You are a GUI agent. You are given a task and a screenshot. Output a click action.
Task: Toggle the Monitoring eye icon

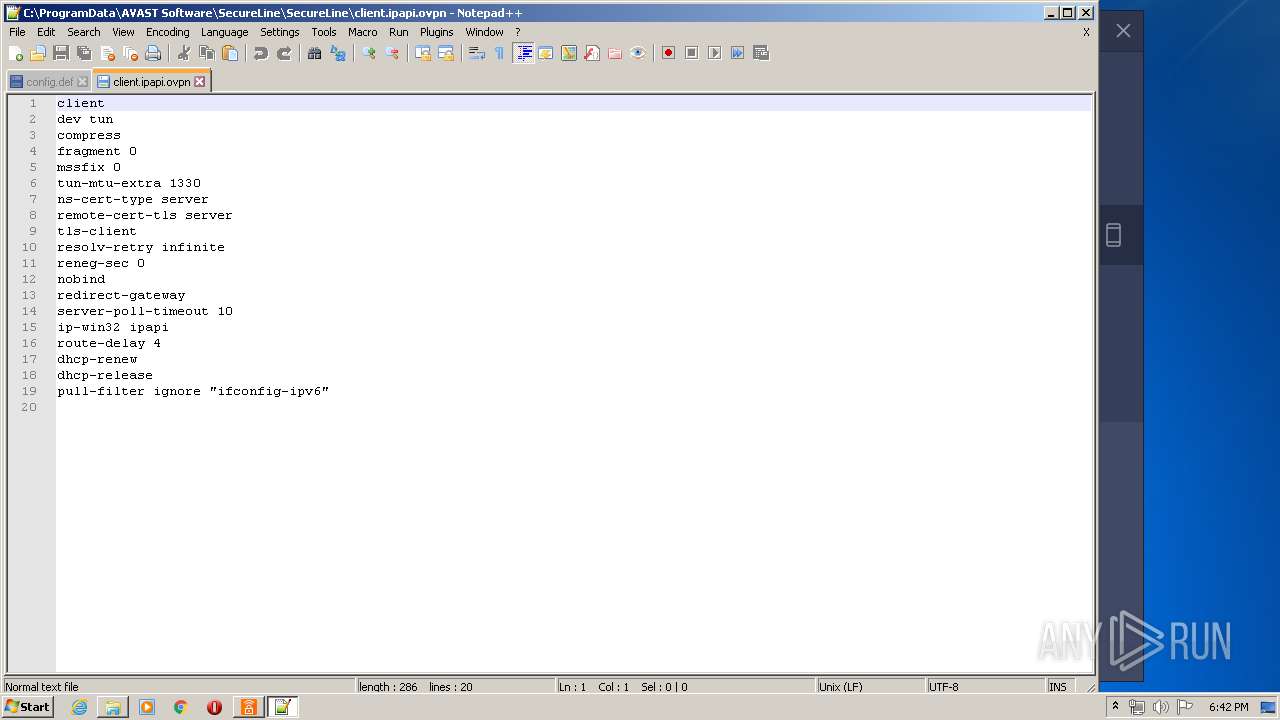tap(638, 53)
